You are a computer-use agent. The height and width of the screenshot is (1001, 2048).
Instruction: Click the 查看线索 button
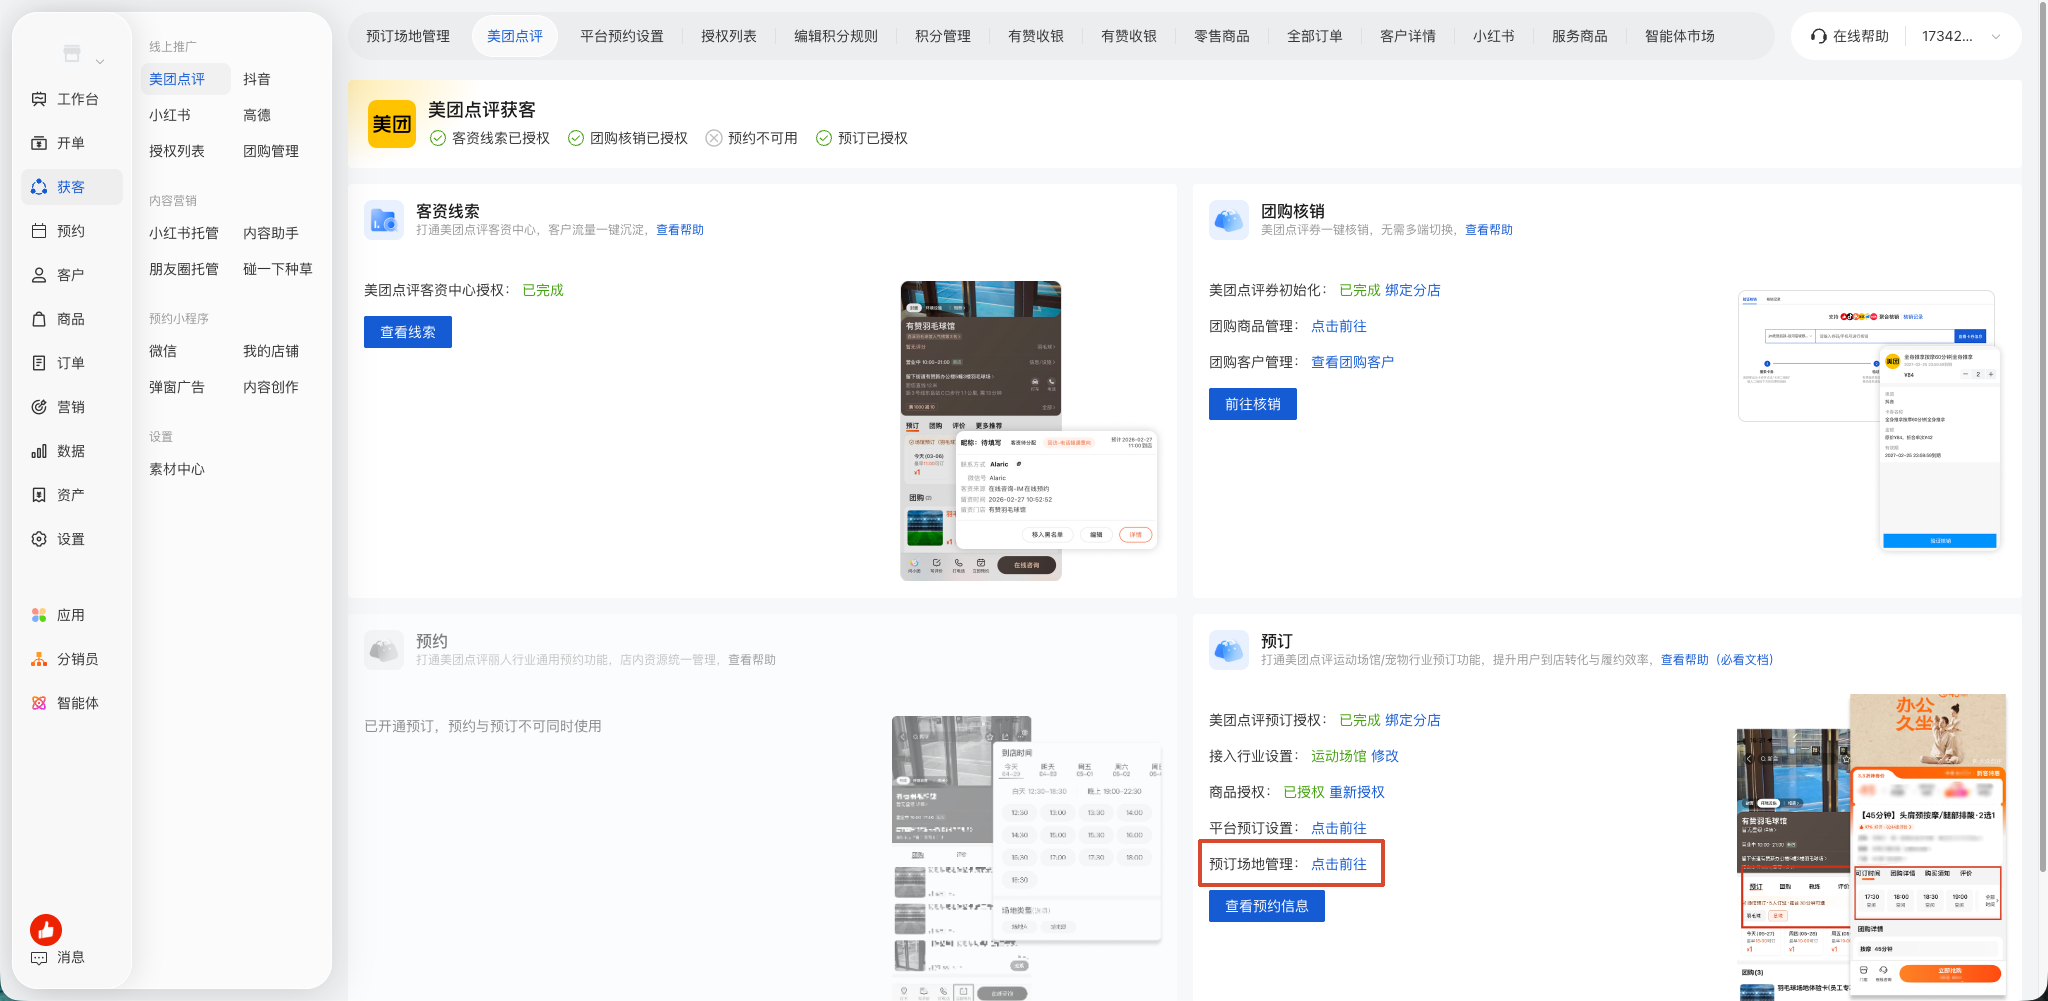click(408, 332)
